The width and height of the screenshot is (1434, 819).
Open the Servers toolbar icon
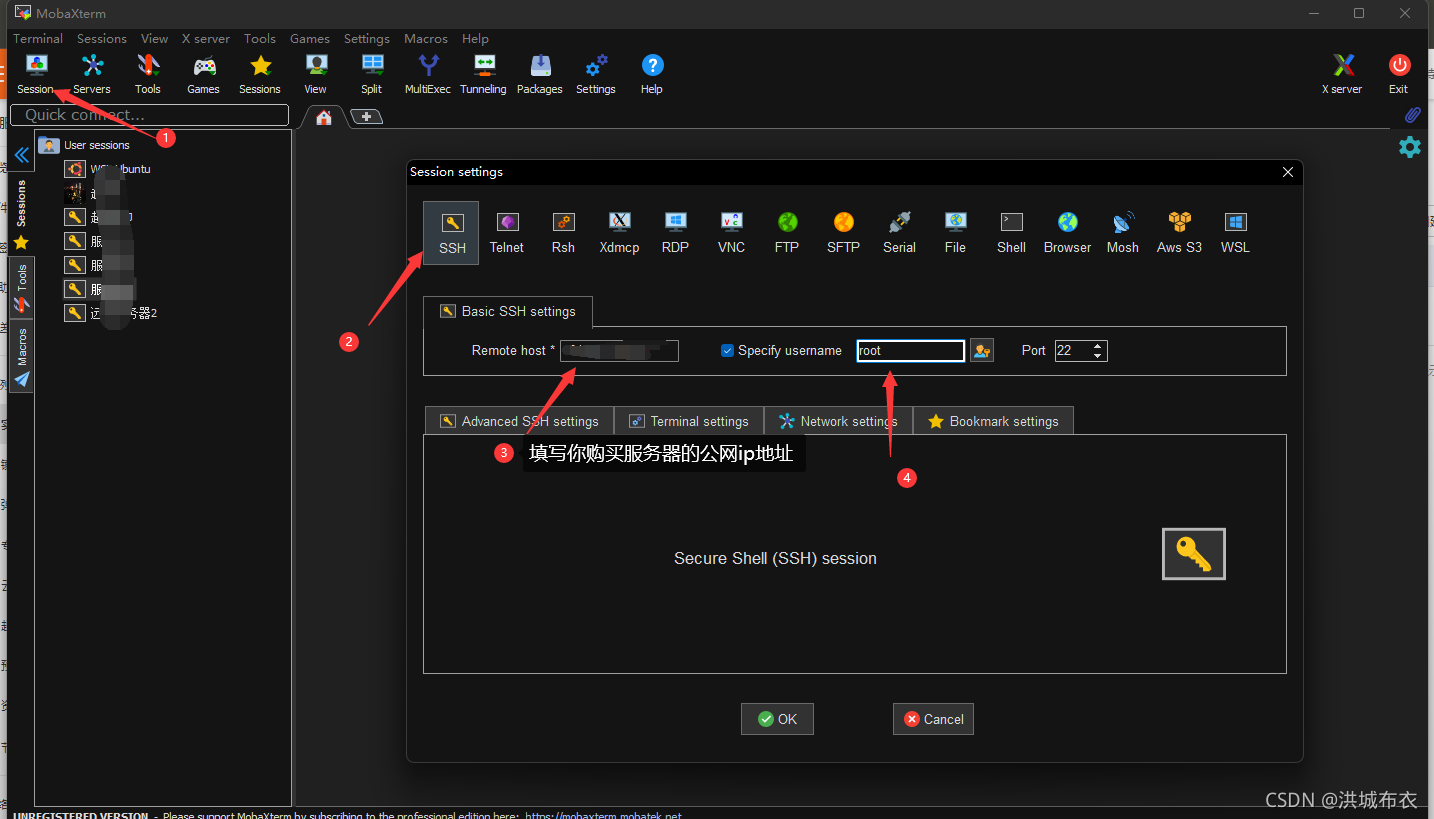point(92,75)
